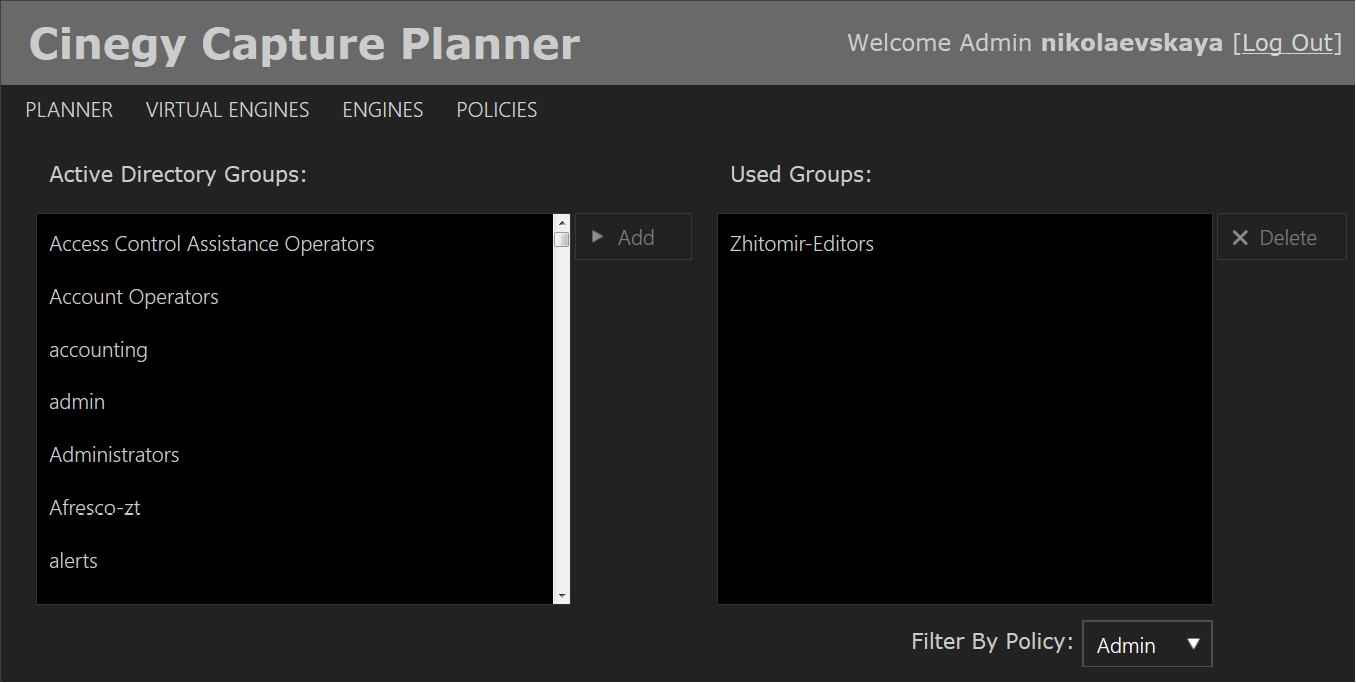Click the username nikolaevskaya
Viewport: 1356px width, 683px height.
click(x=1132, y=43)
